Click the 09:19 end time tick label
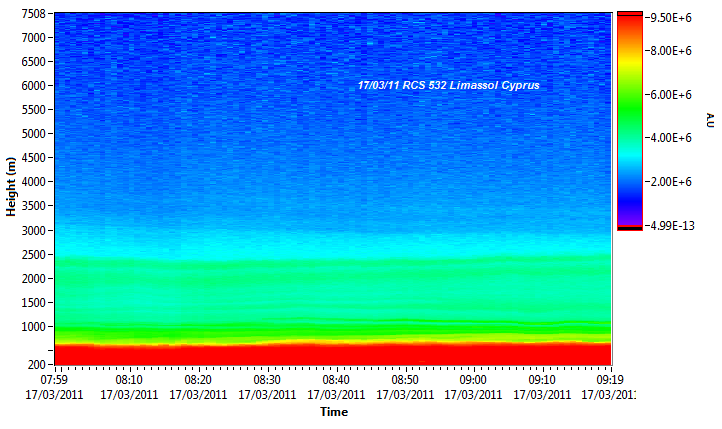 (x=610, y=380)
